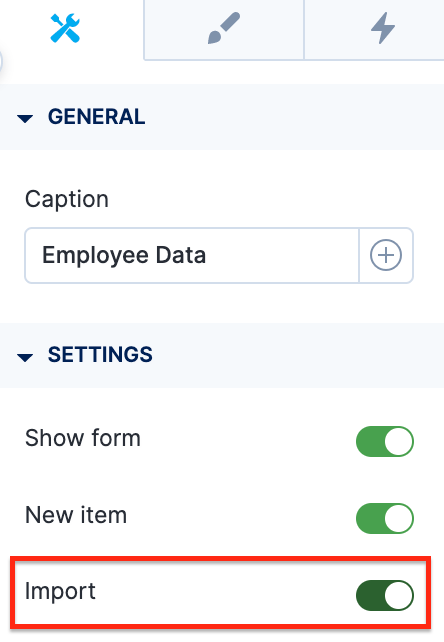Collapse the Settings section triangle
Screen dimensions: 444x642
[25, 357]
